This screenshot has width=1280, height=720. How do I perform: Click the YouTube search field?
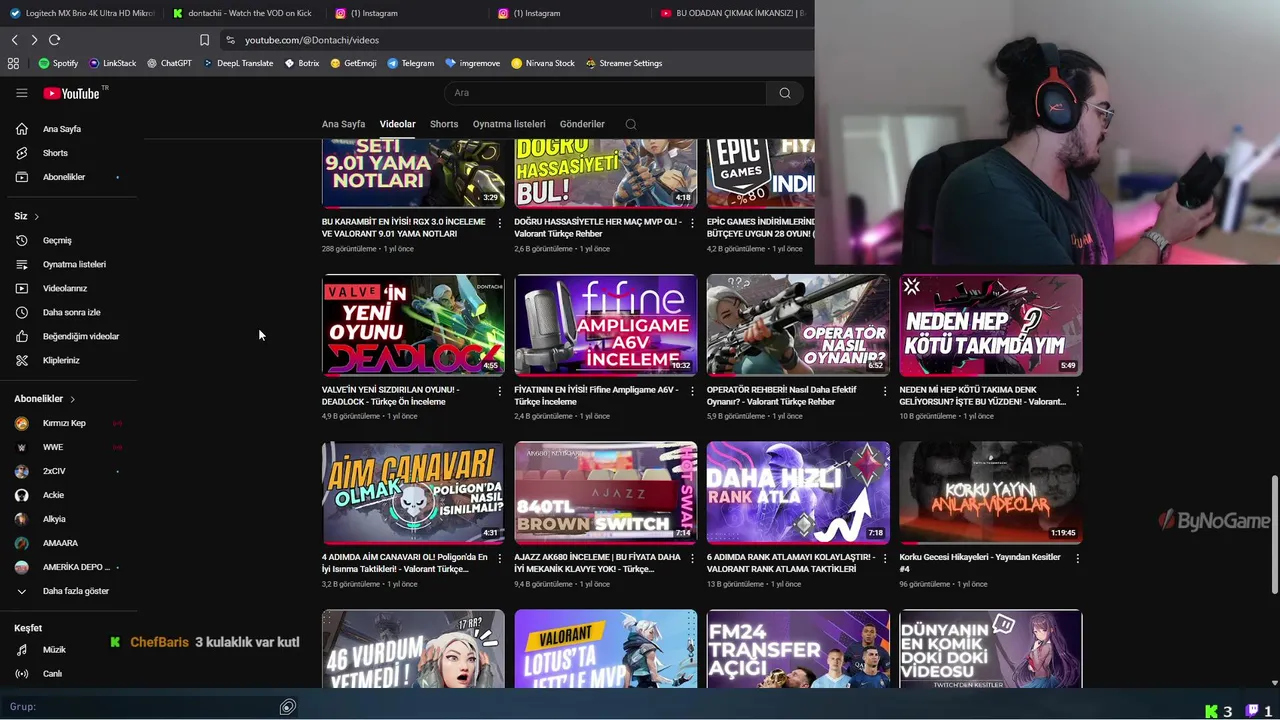[605, 93]
